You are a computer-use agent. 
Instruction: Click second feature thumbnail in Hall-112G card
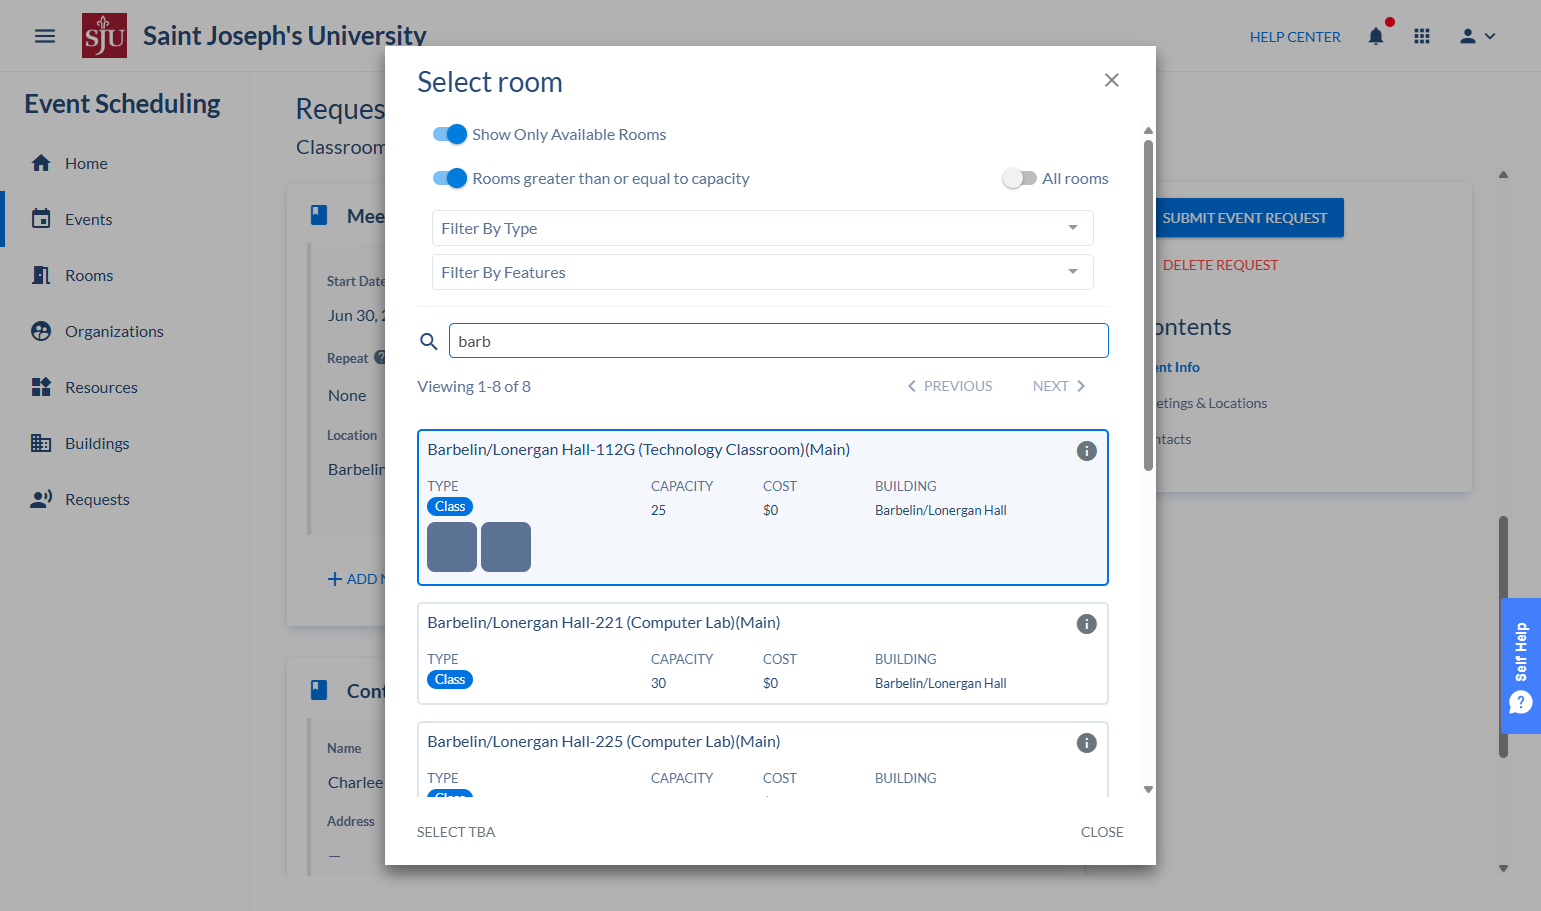click(x=506, y=547)
